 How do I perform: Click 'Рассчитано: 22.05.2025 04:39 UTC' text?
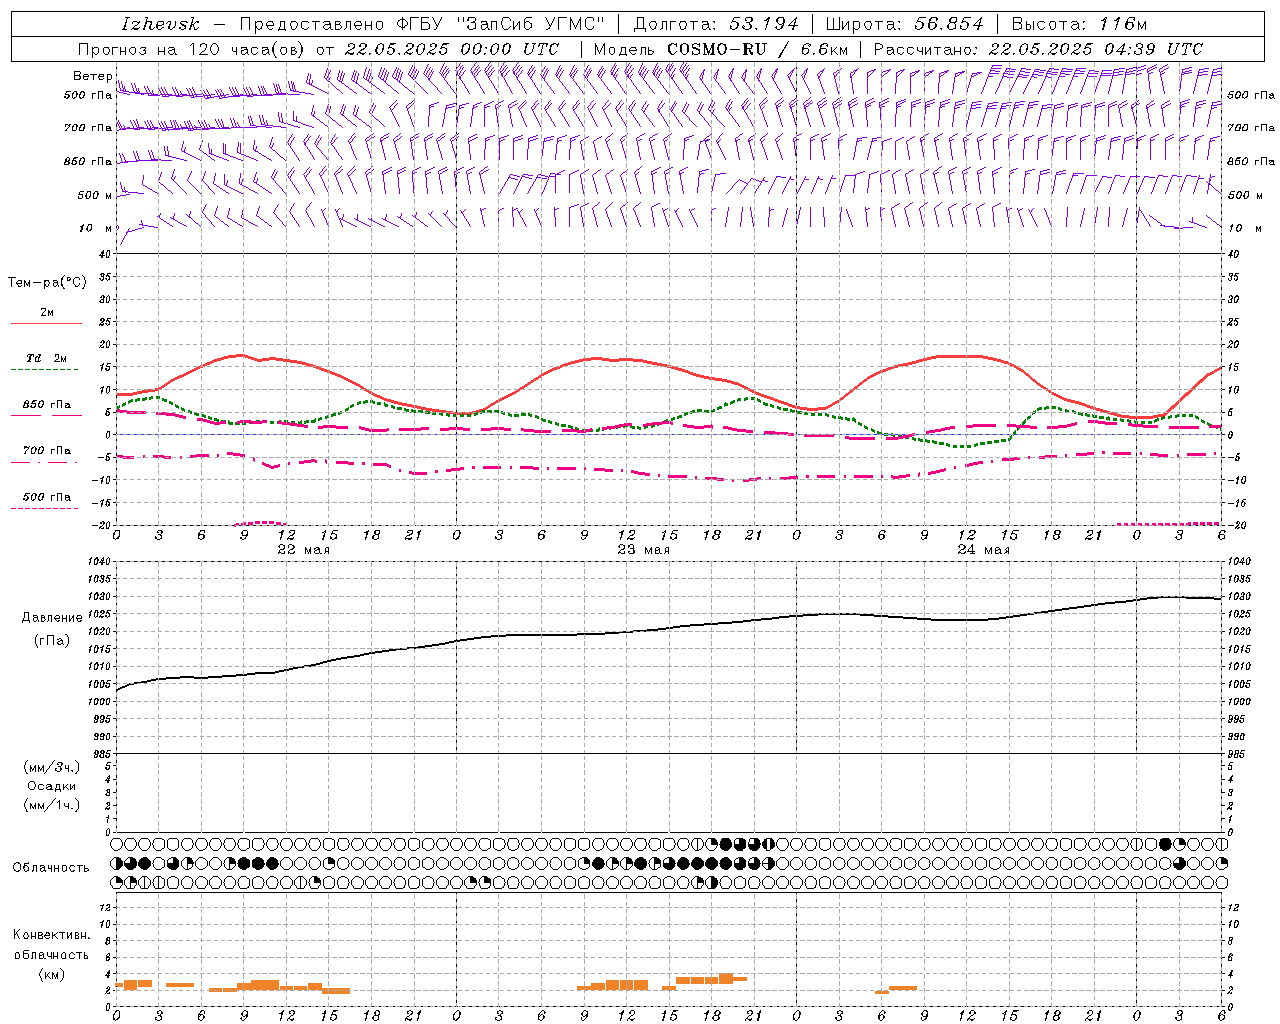[x=1038, y=49]
